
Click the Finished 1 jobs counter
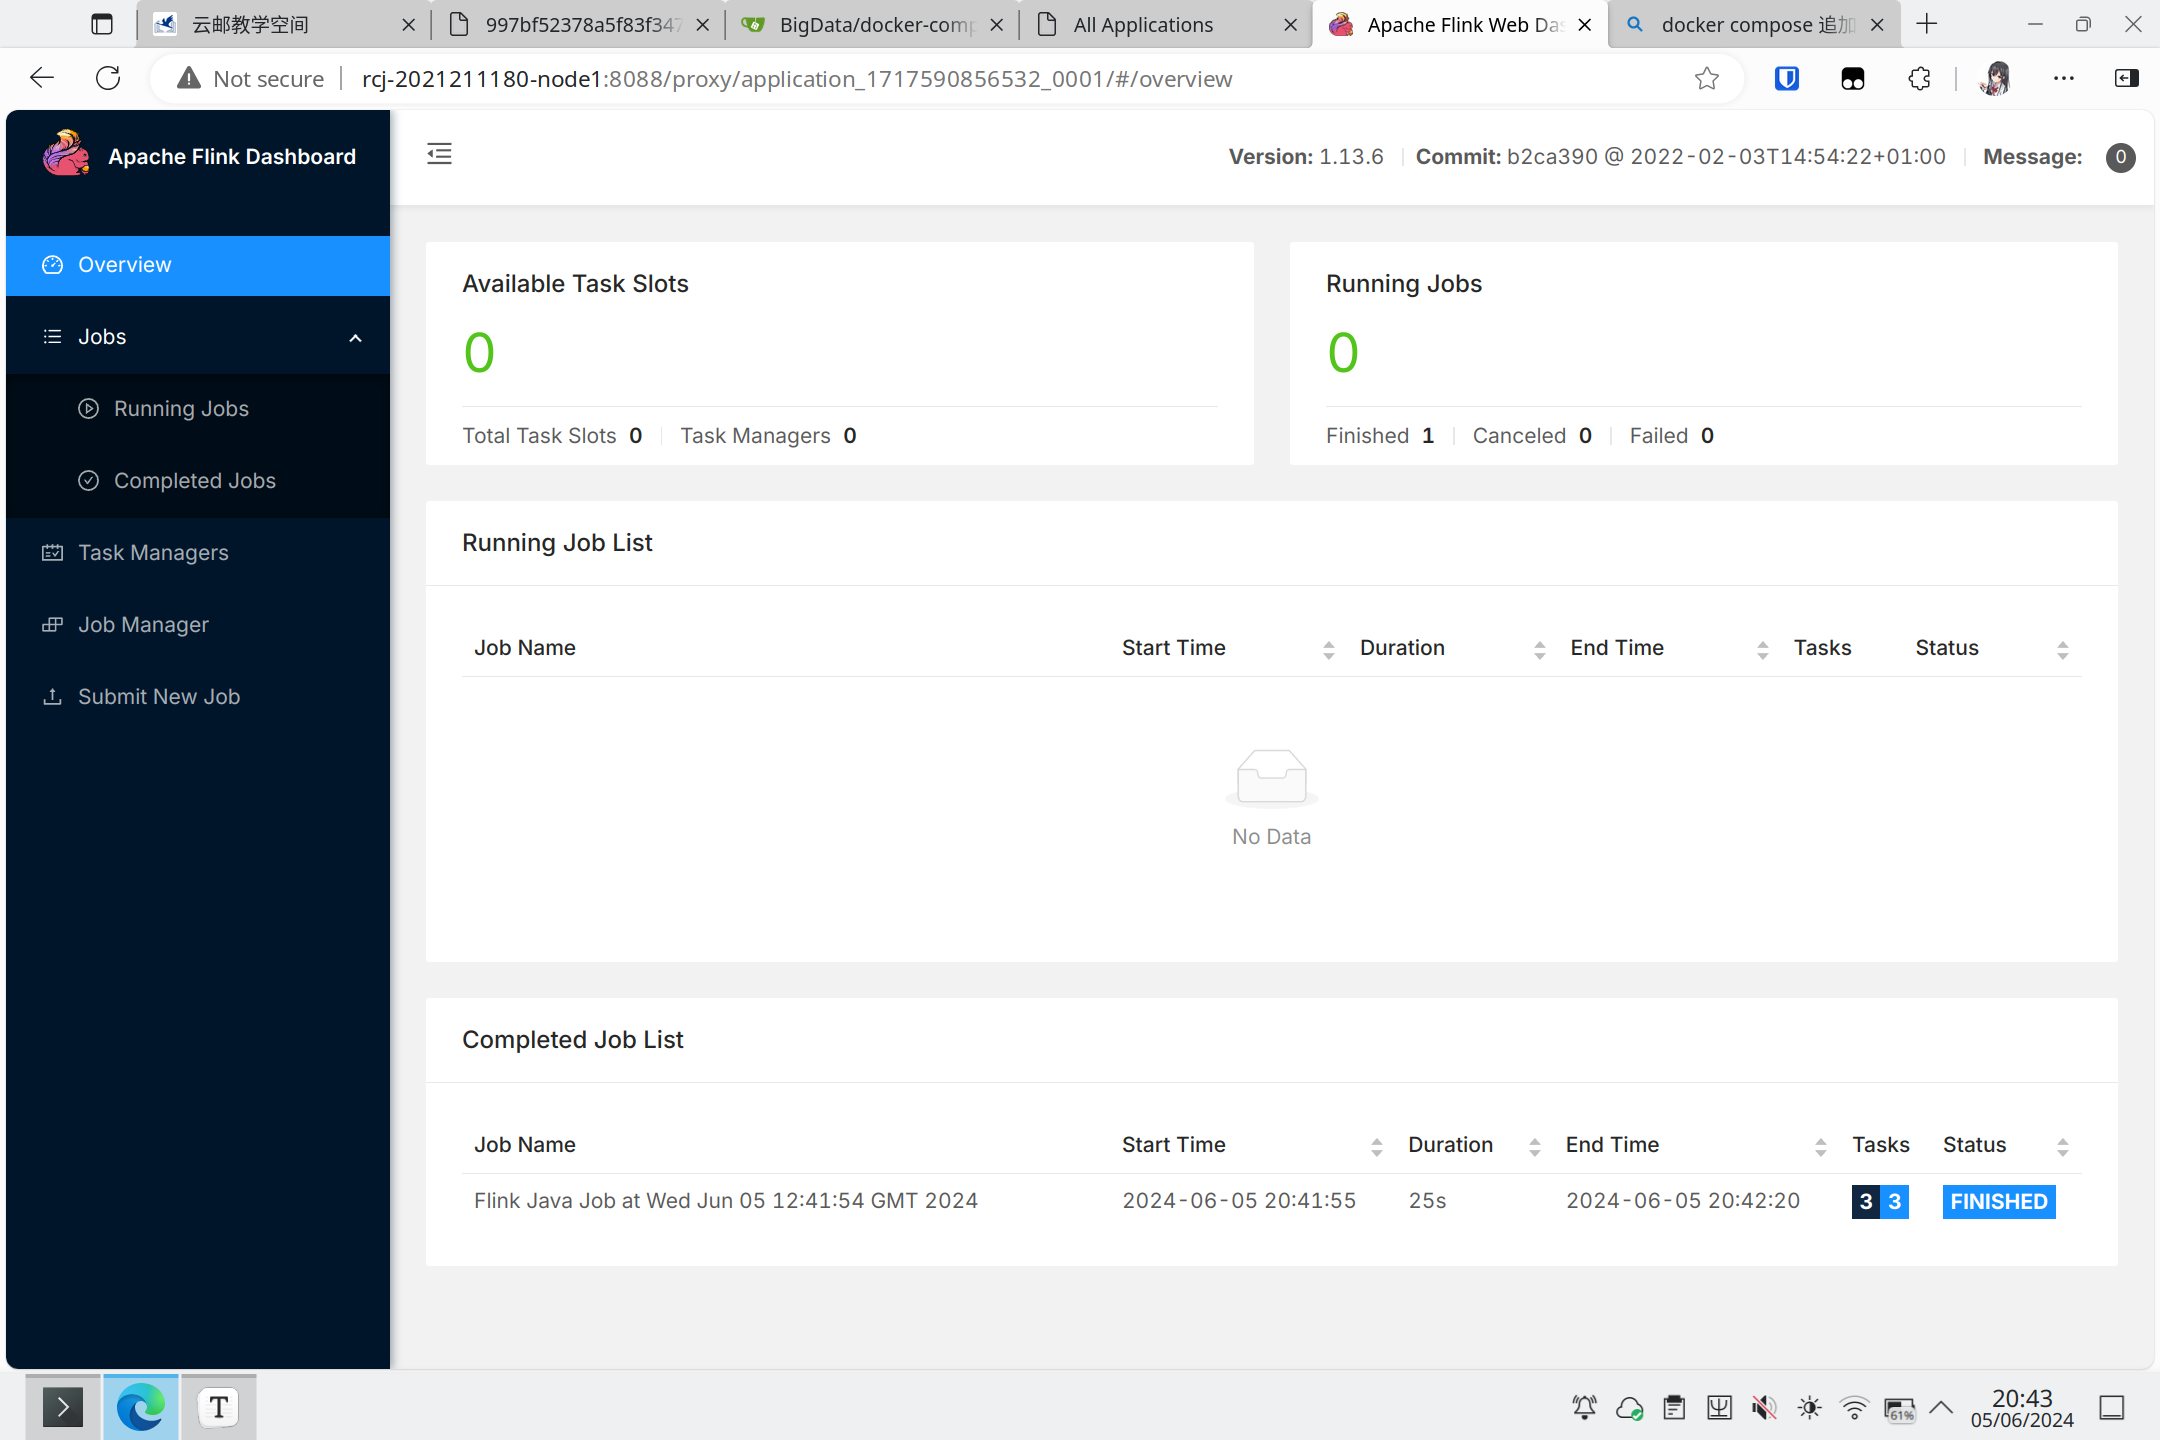(1380, 436)
